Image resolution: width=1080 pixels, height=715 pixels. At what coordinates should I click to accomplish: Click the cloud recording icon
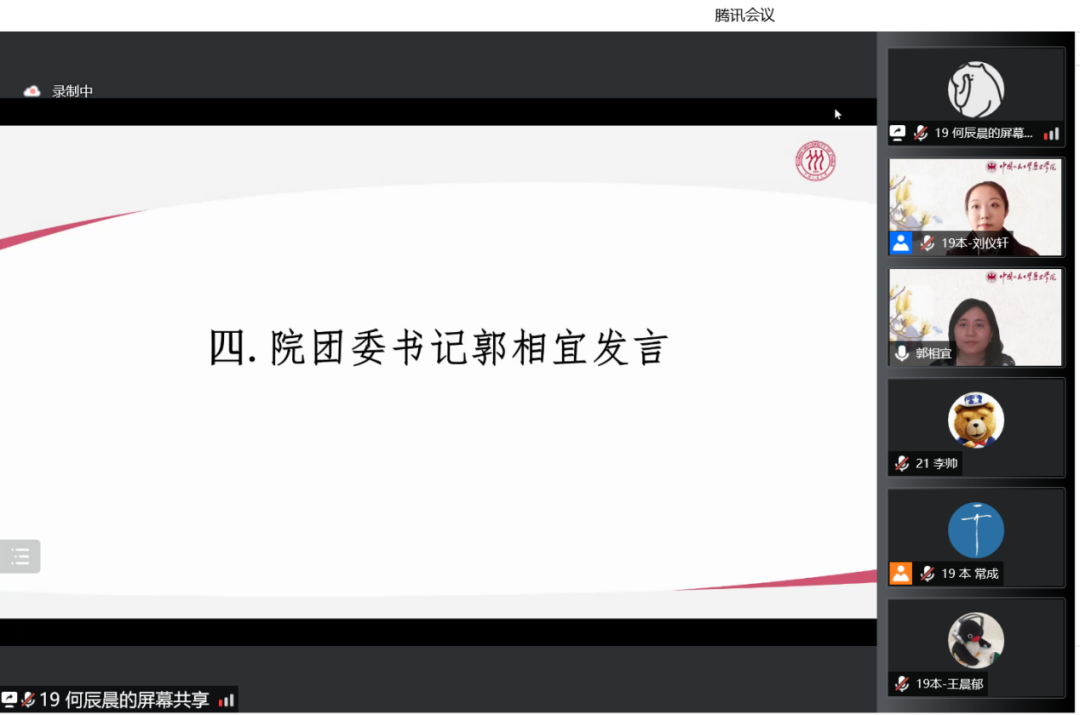[32, 91]
